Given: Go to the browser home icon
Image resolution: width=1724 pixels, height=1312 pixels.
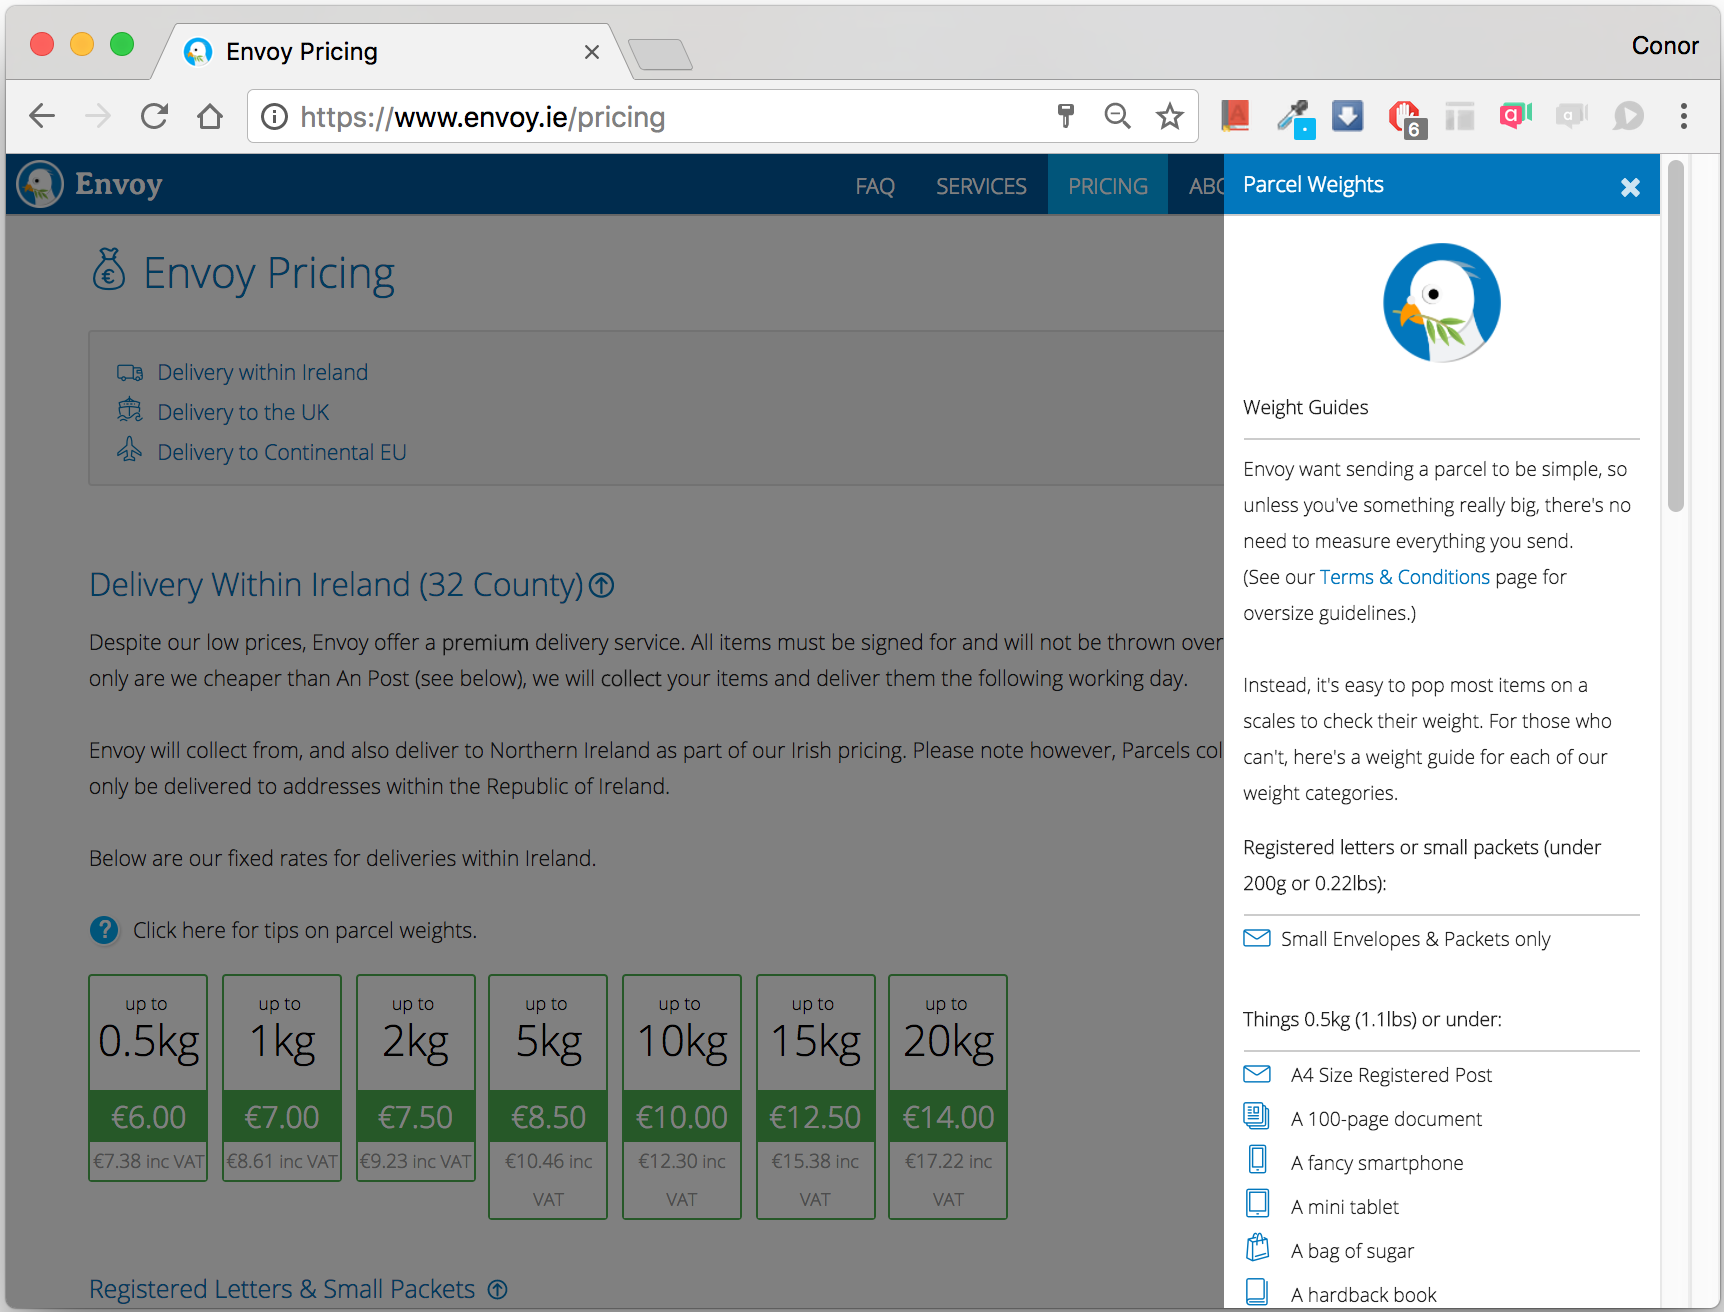Looking at the screenshot, I should tap(210, 116).
